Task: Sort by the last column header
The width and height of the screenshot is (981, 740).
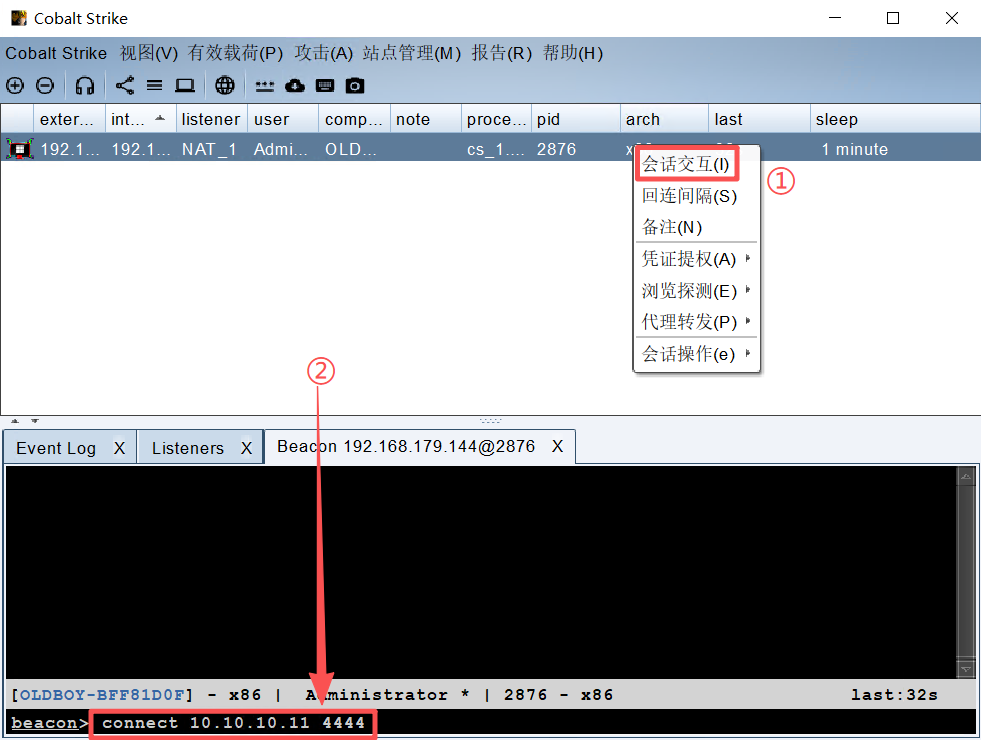Action: tap(760, 119)
